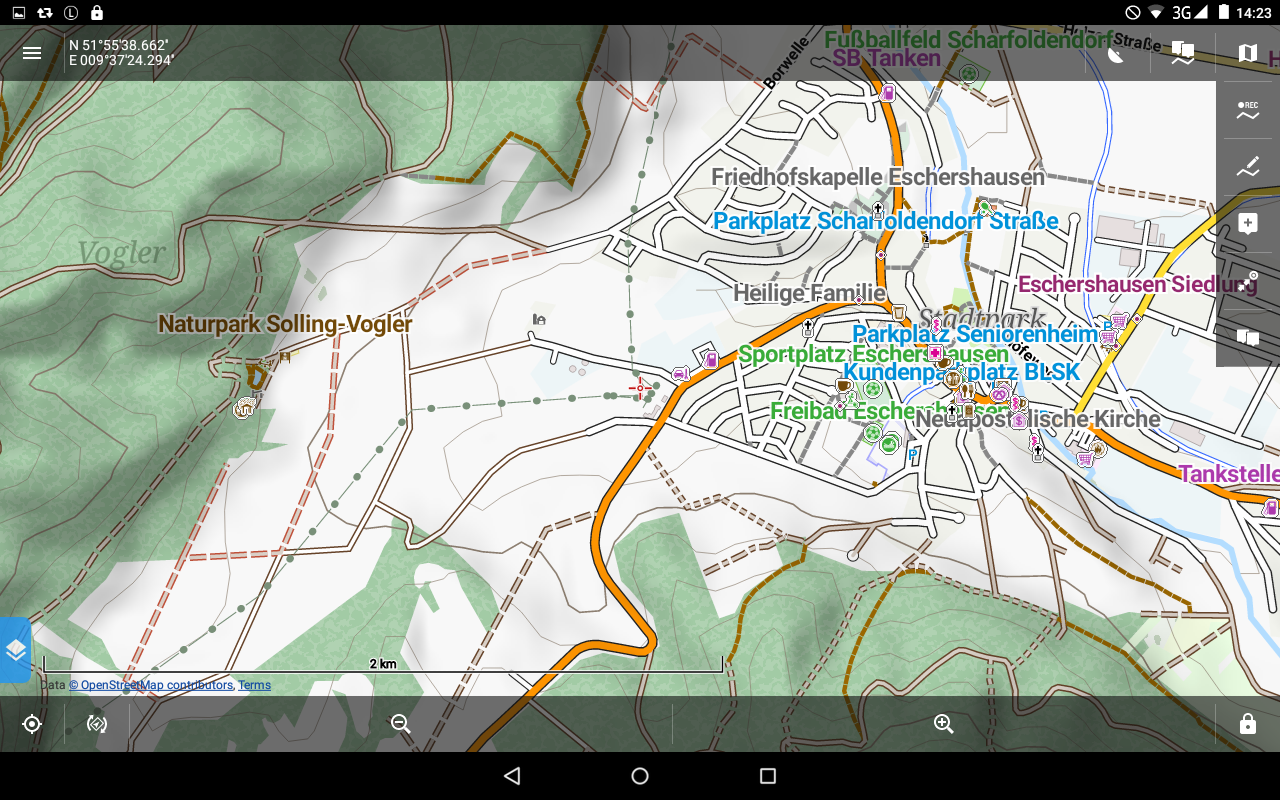Open the route planner pencil-and-track icon
Viewport: 1280px width, 800px height.
(x=1248, y=167)
